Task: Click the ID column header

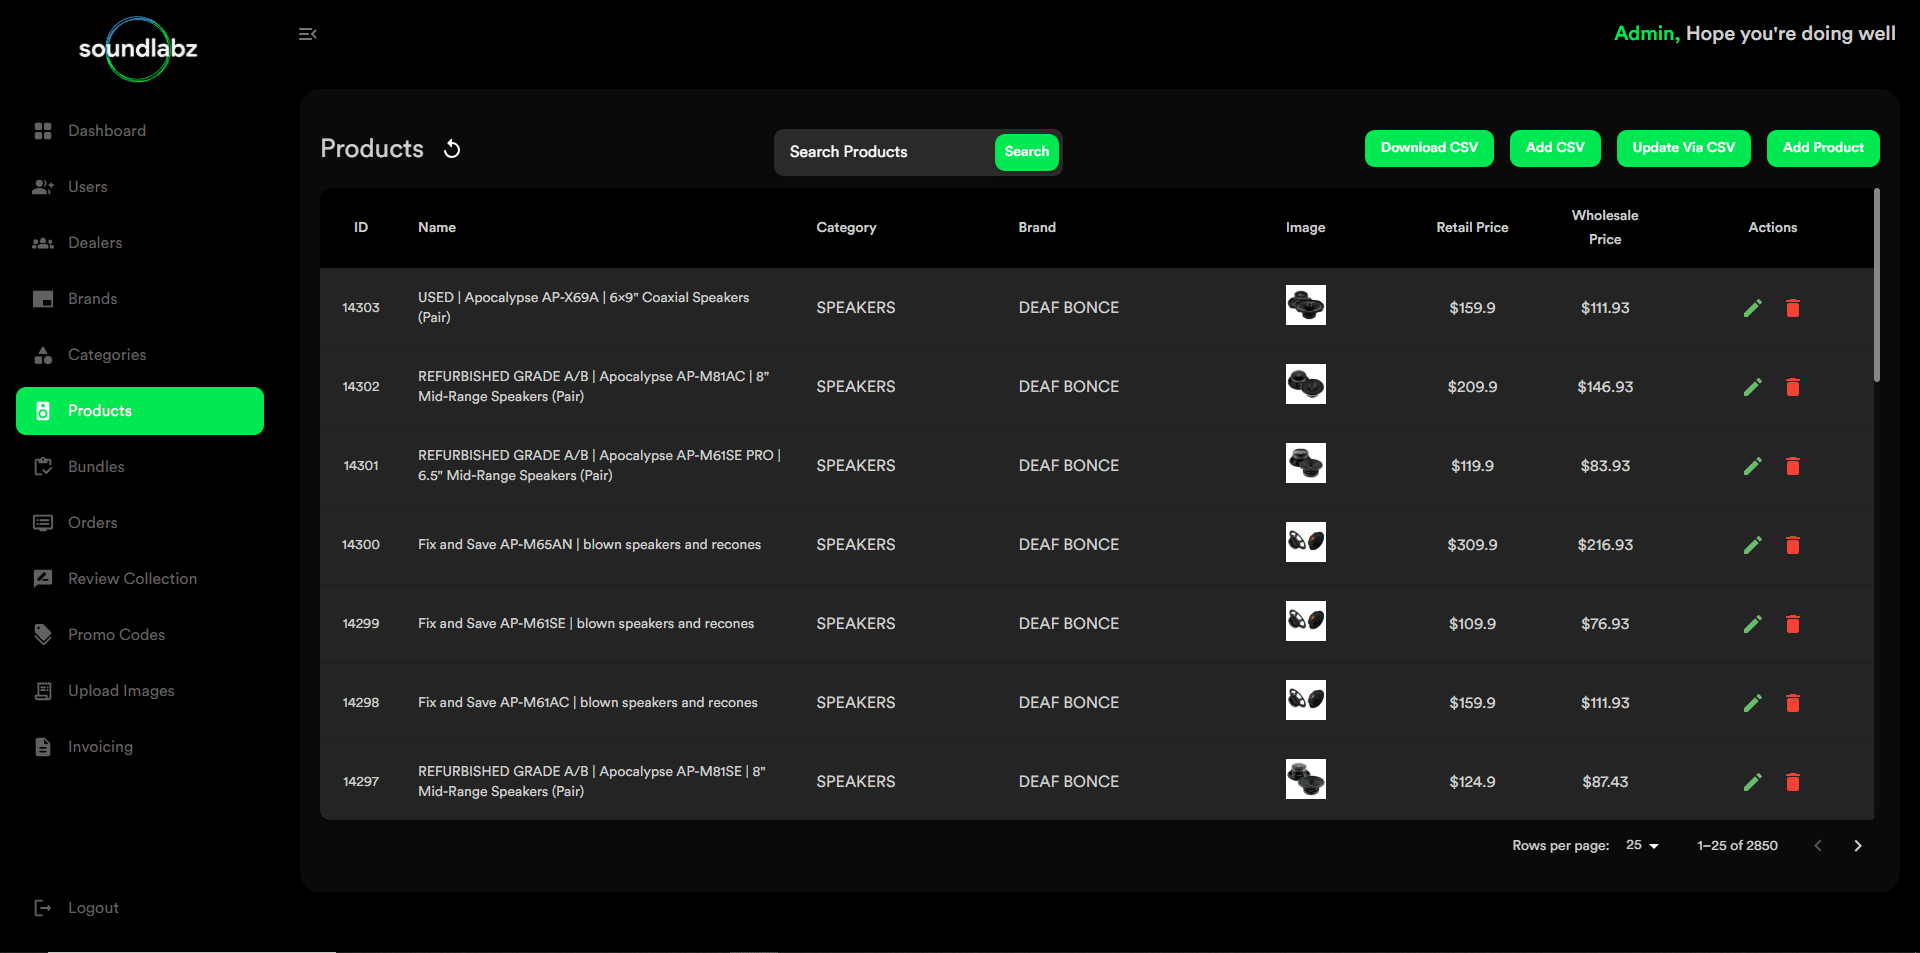Action: coord(361,228)
